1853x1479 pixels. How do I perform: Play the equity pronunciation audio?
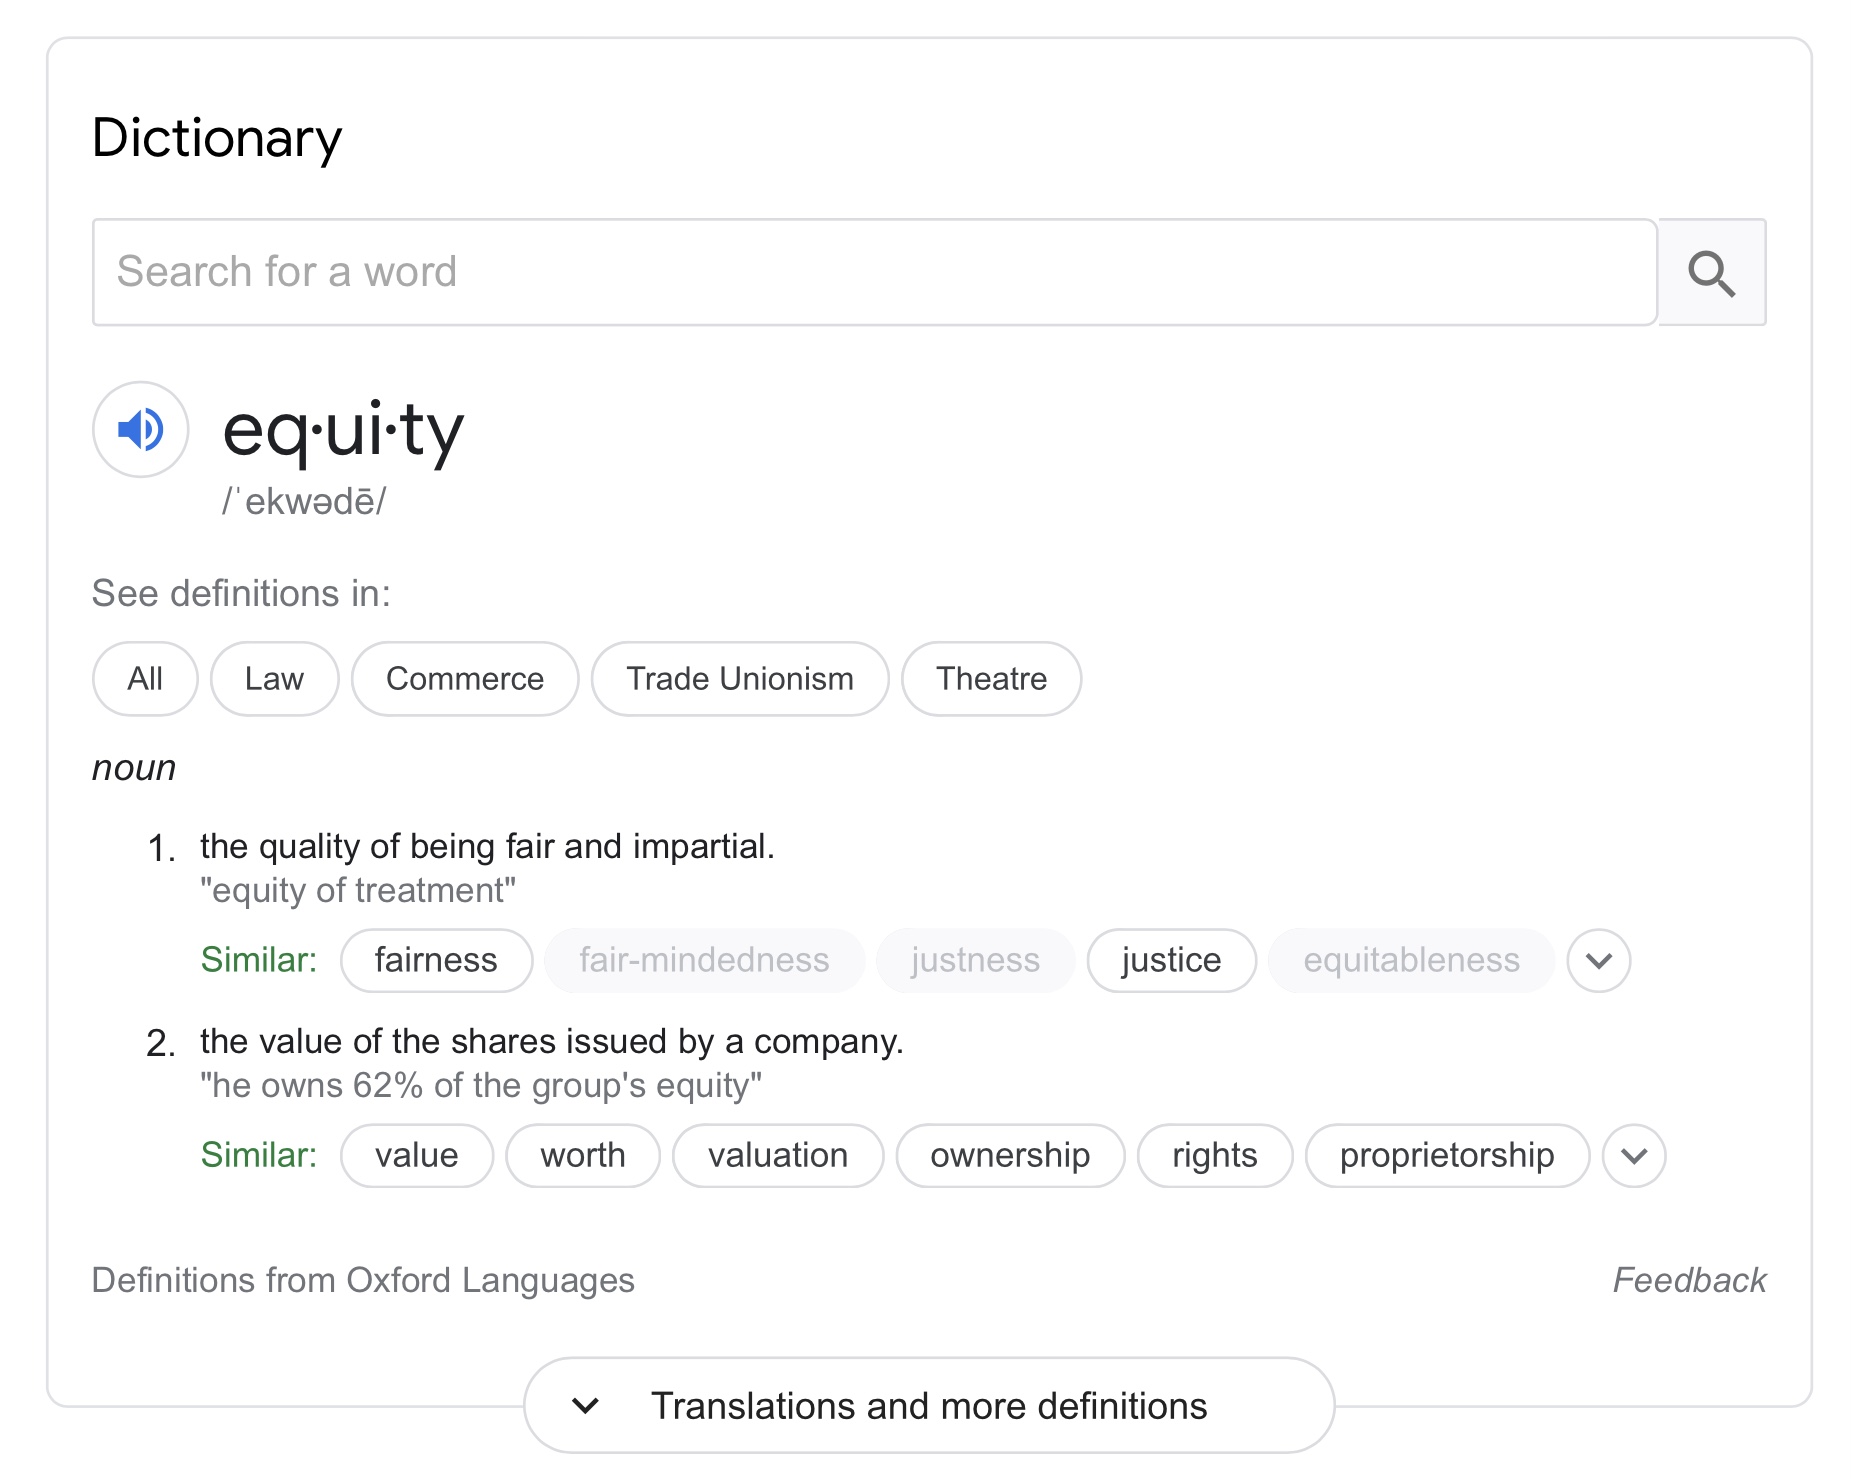(141, 430)
